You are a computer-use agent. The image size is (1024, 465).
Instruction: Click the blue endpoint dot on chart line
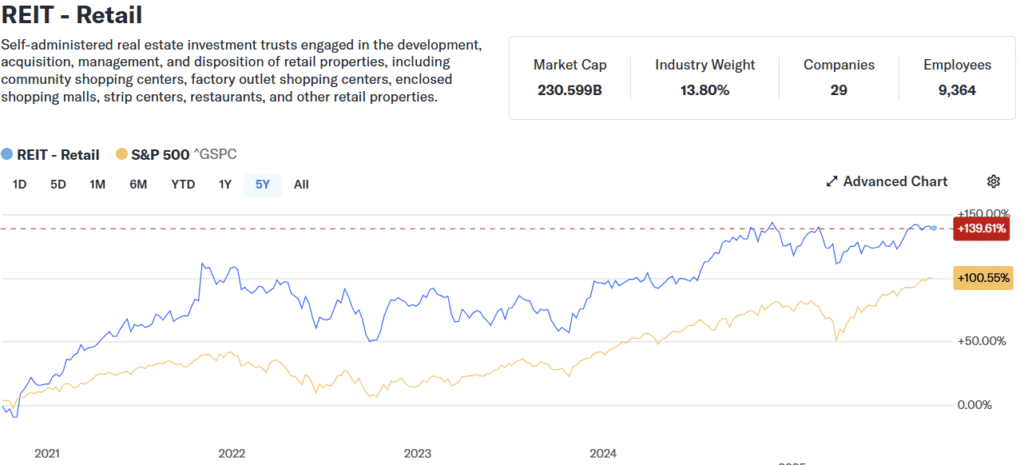point(934,229)
